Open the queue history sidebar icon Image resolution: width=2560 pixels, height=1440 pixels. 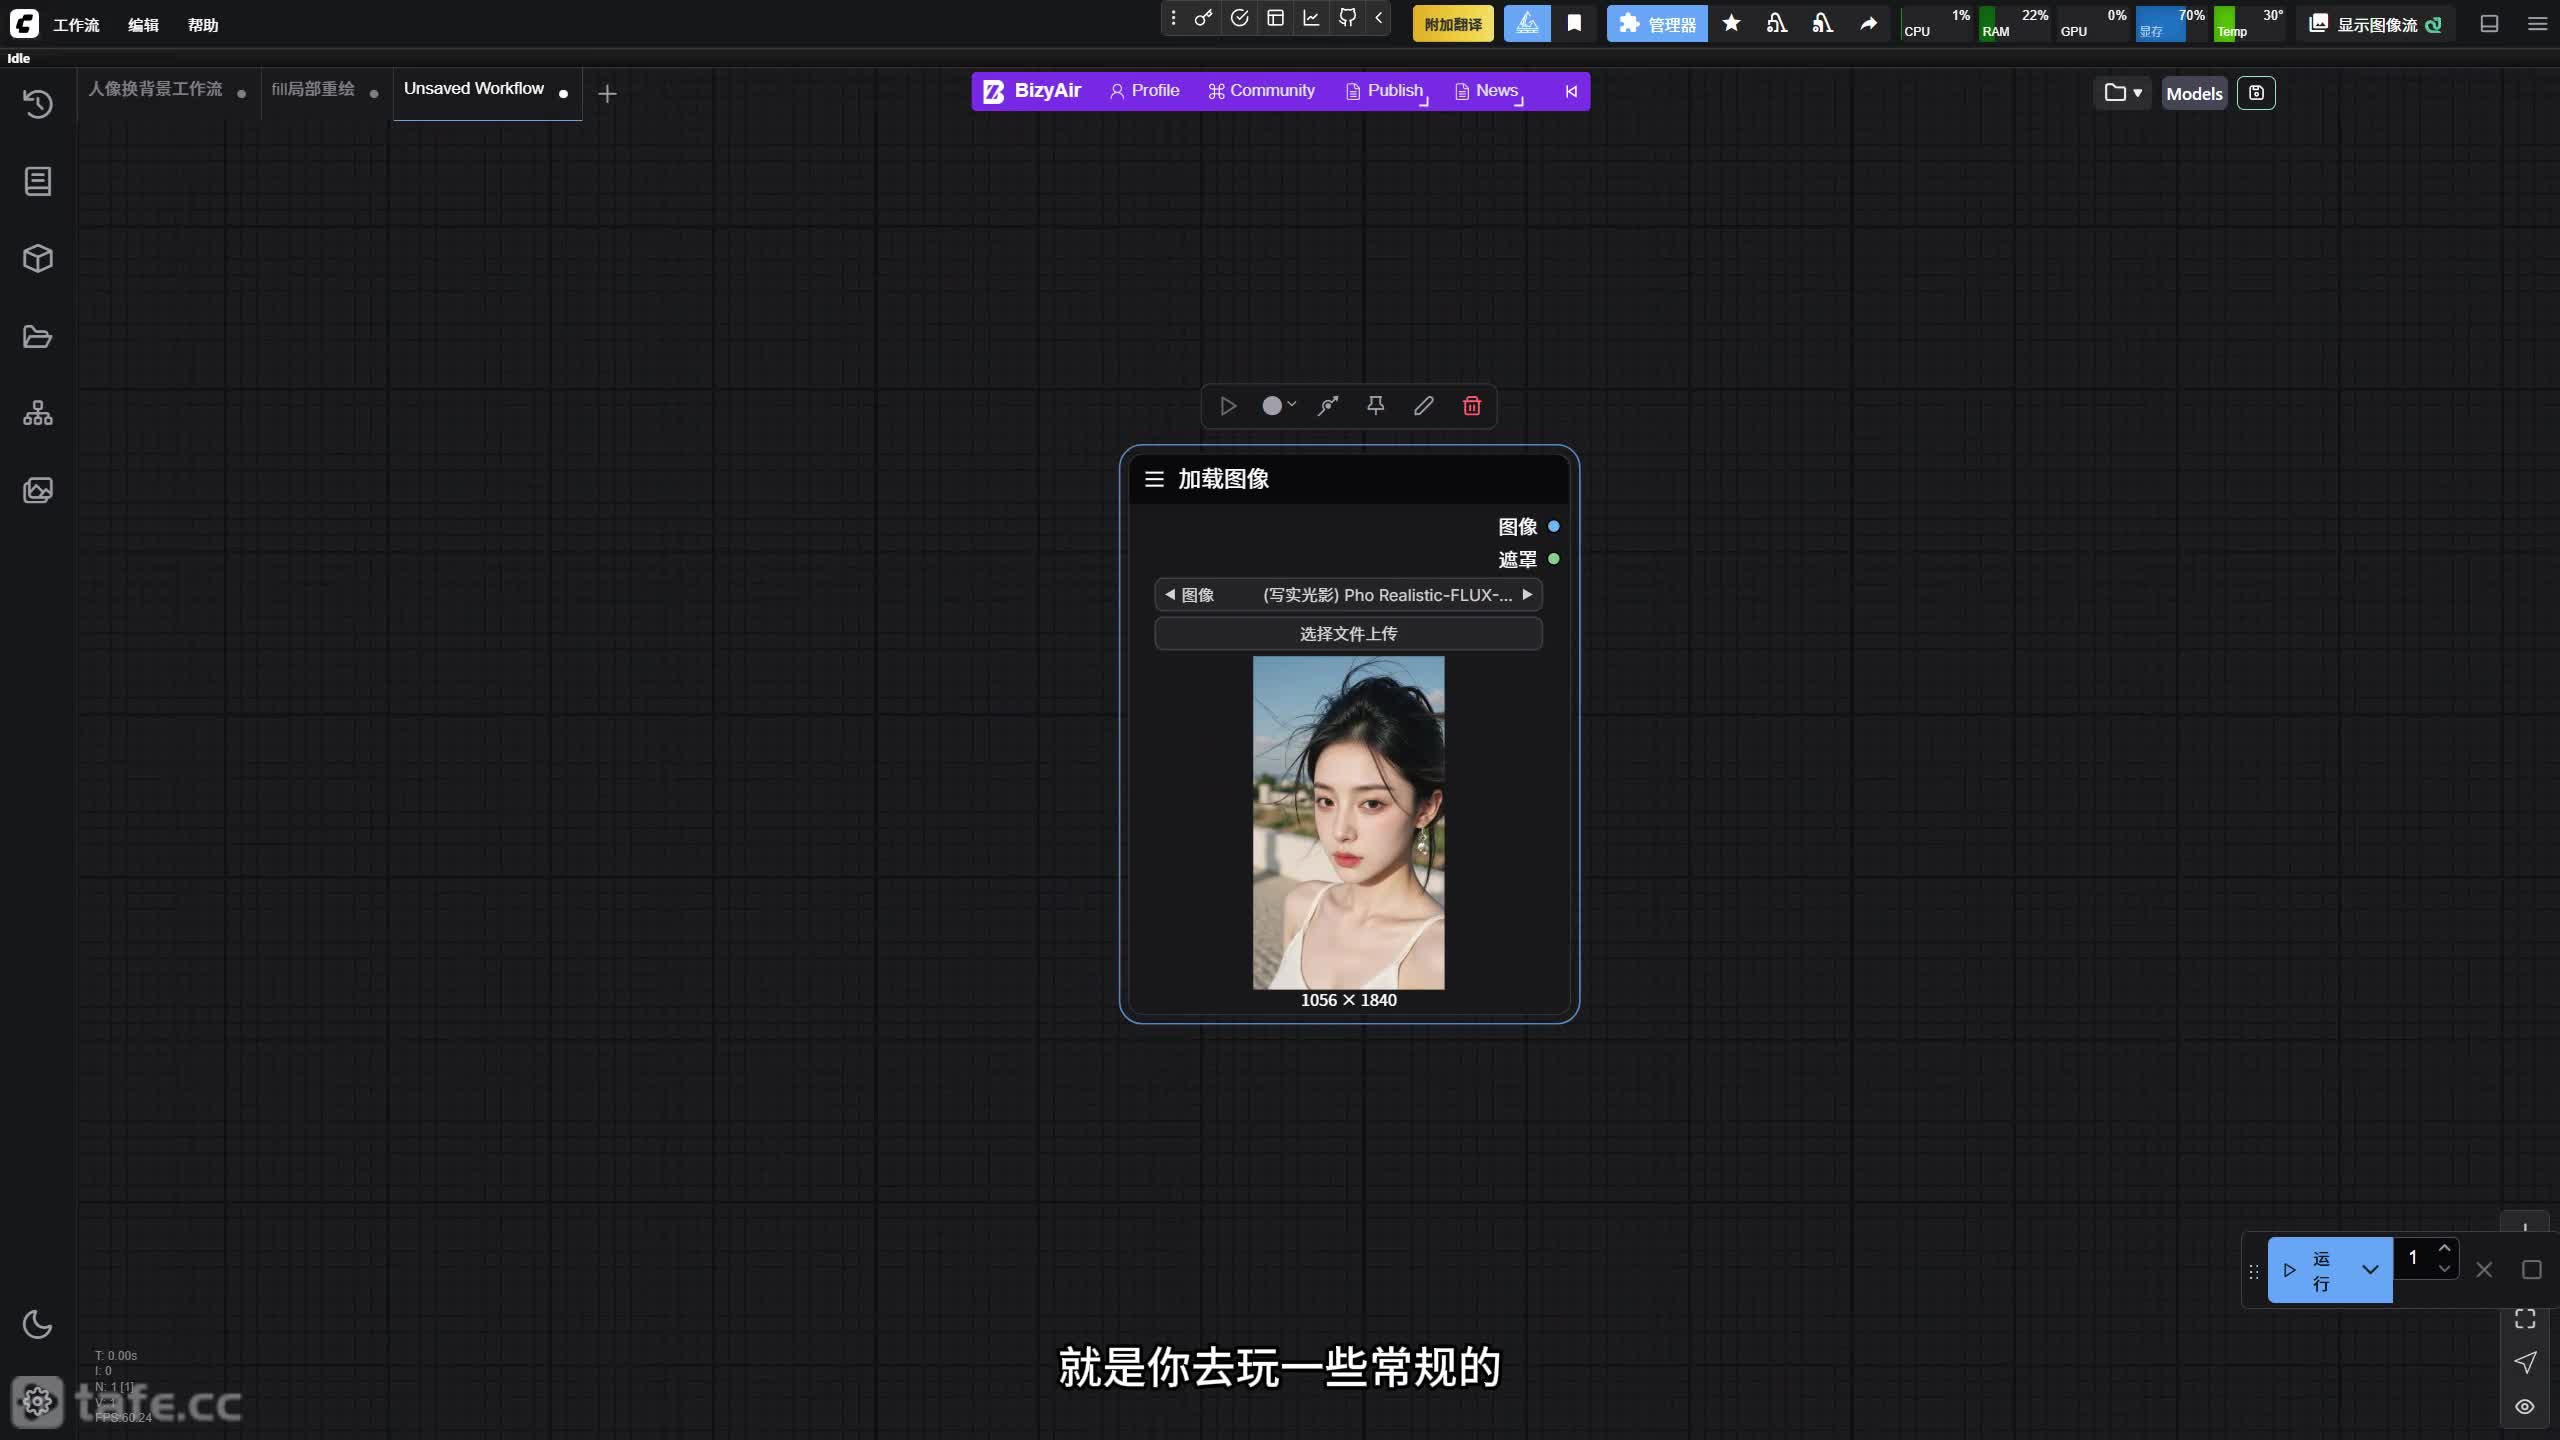(38, 104)
